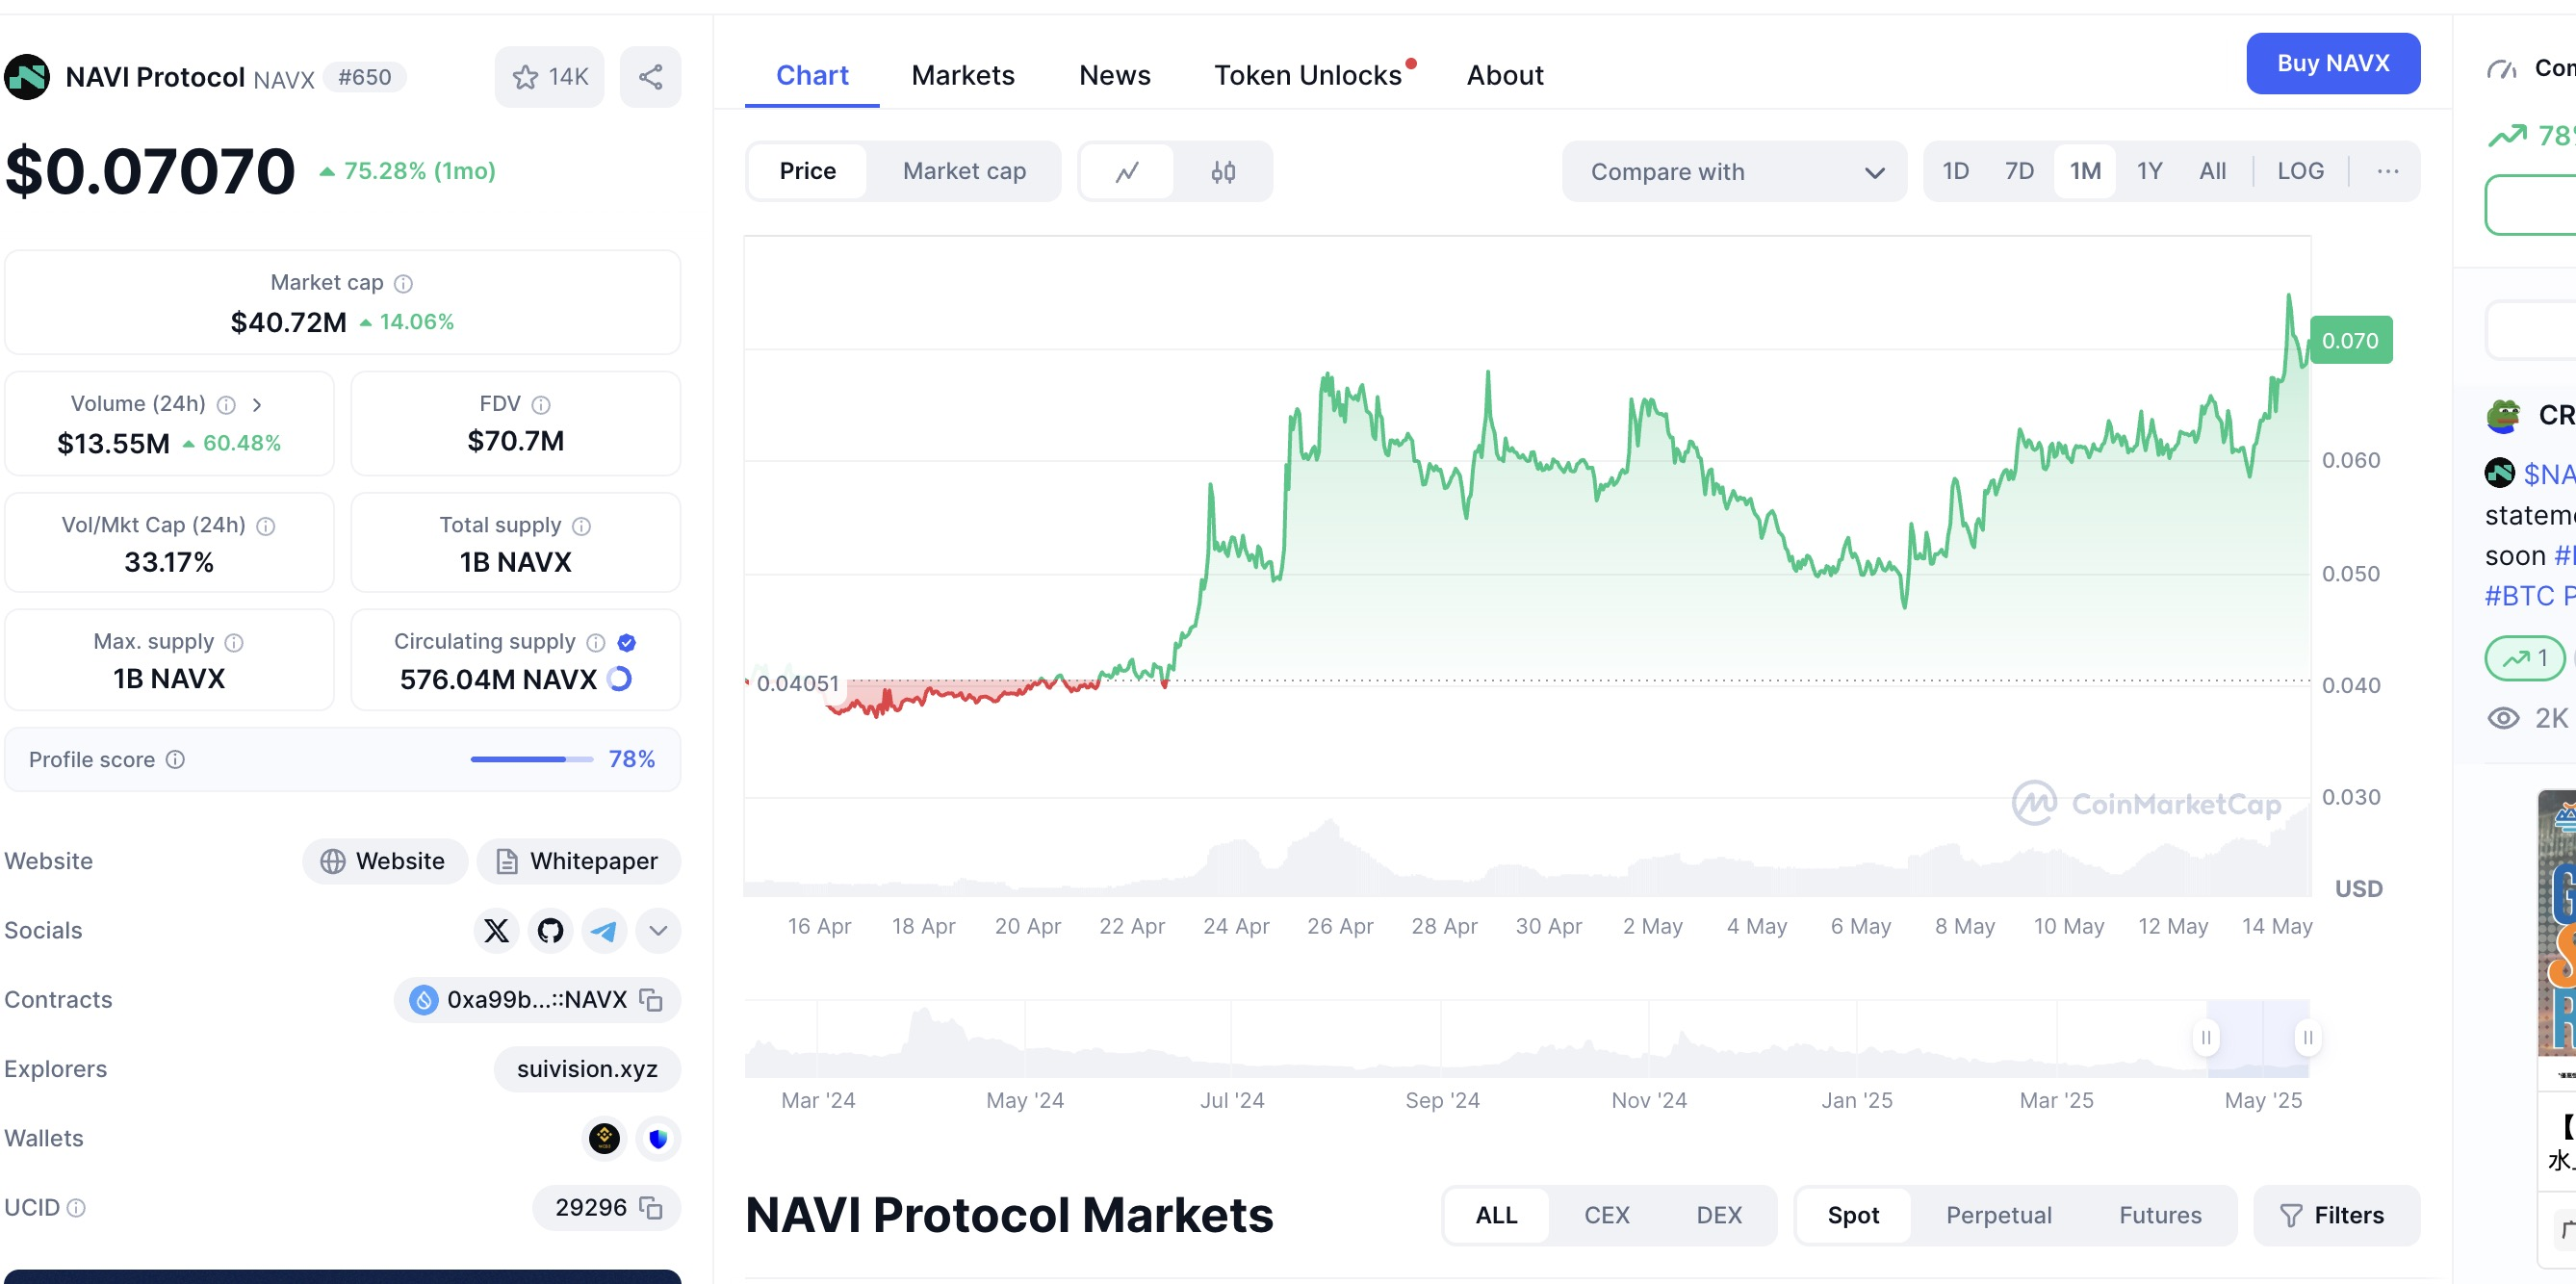Open the Website link

(384, 862)
